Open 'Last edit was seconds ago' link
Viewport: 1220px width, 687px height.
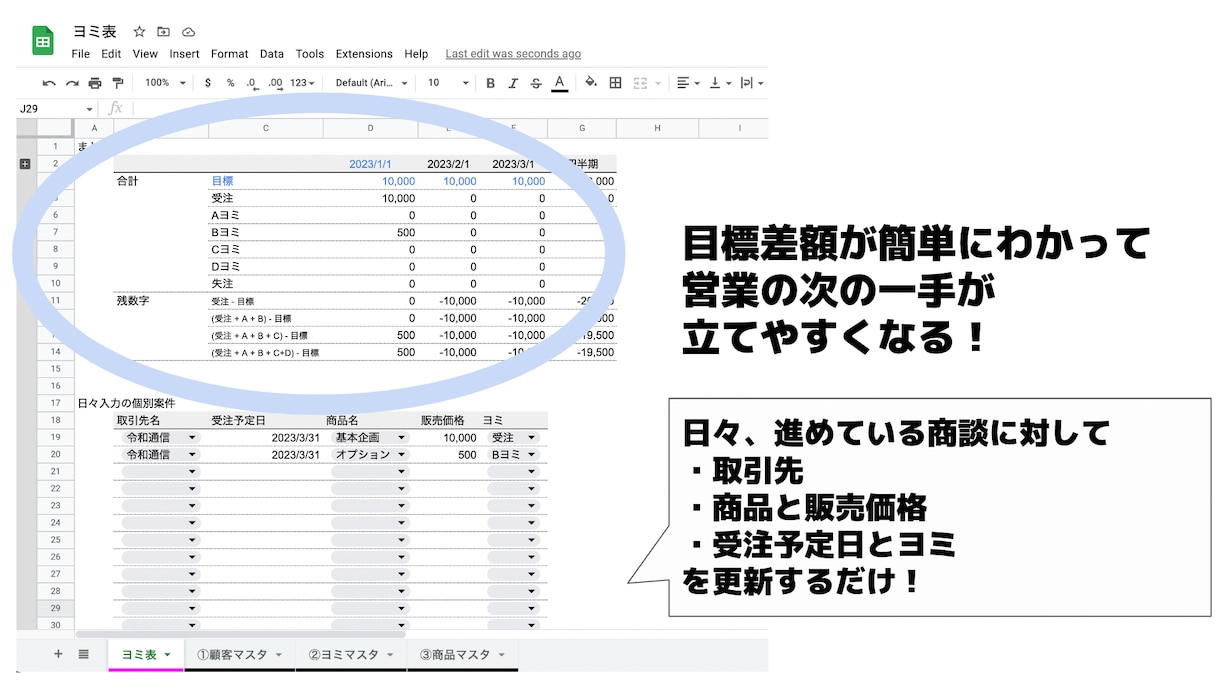513,54
